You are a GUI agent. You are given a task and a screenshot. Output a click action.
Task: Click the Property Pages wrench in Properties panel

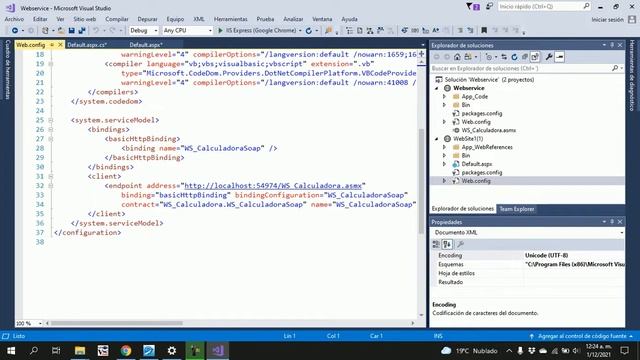[460, 244]
